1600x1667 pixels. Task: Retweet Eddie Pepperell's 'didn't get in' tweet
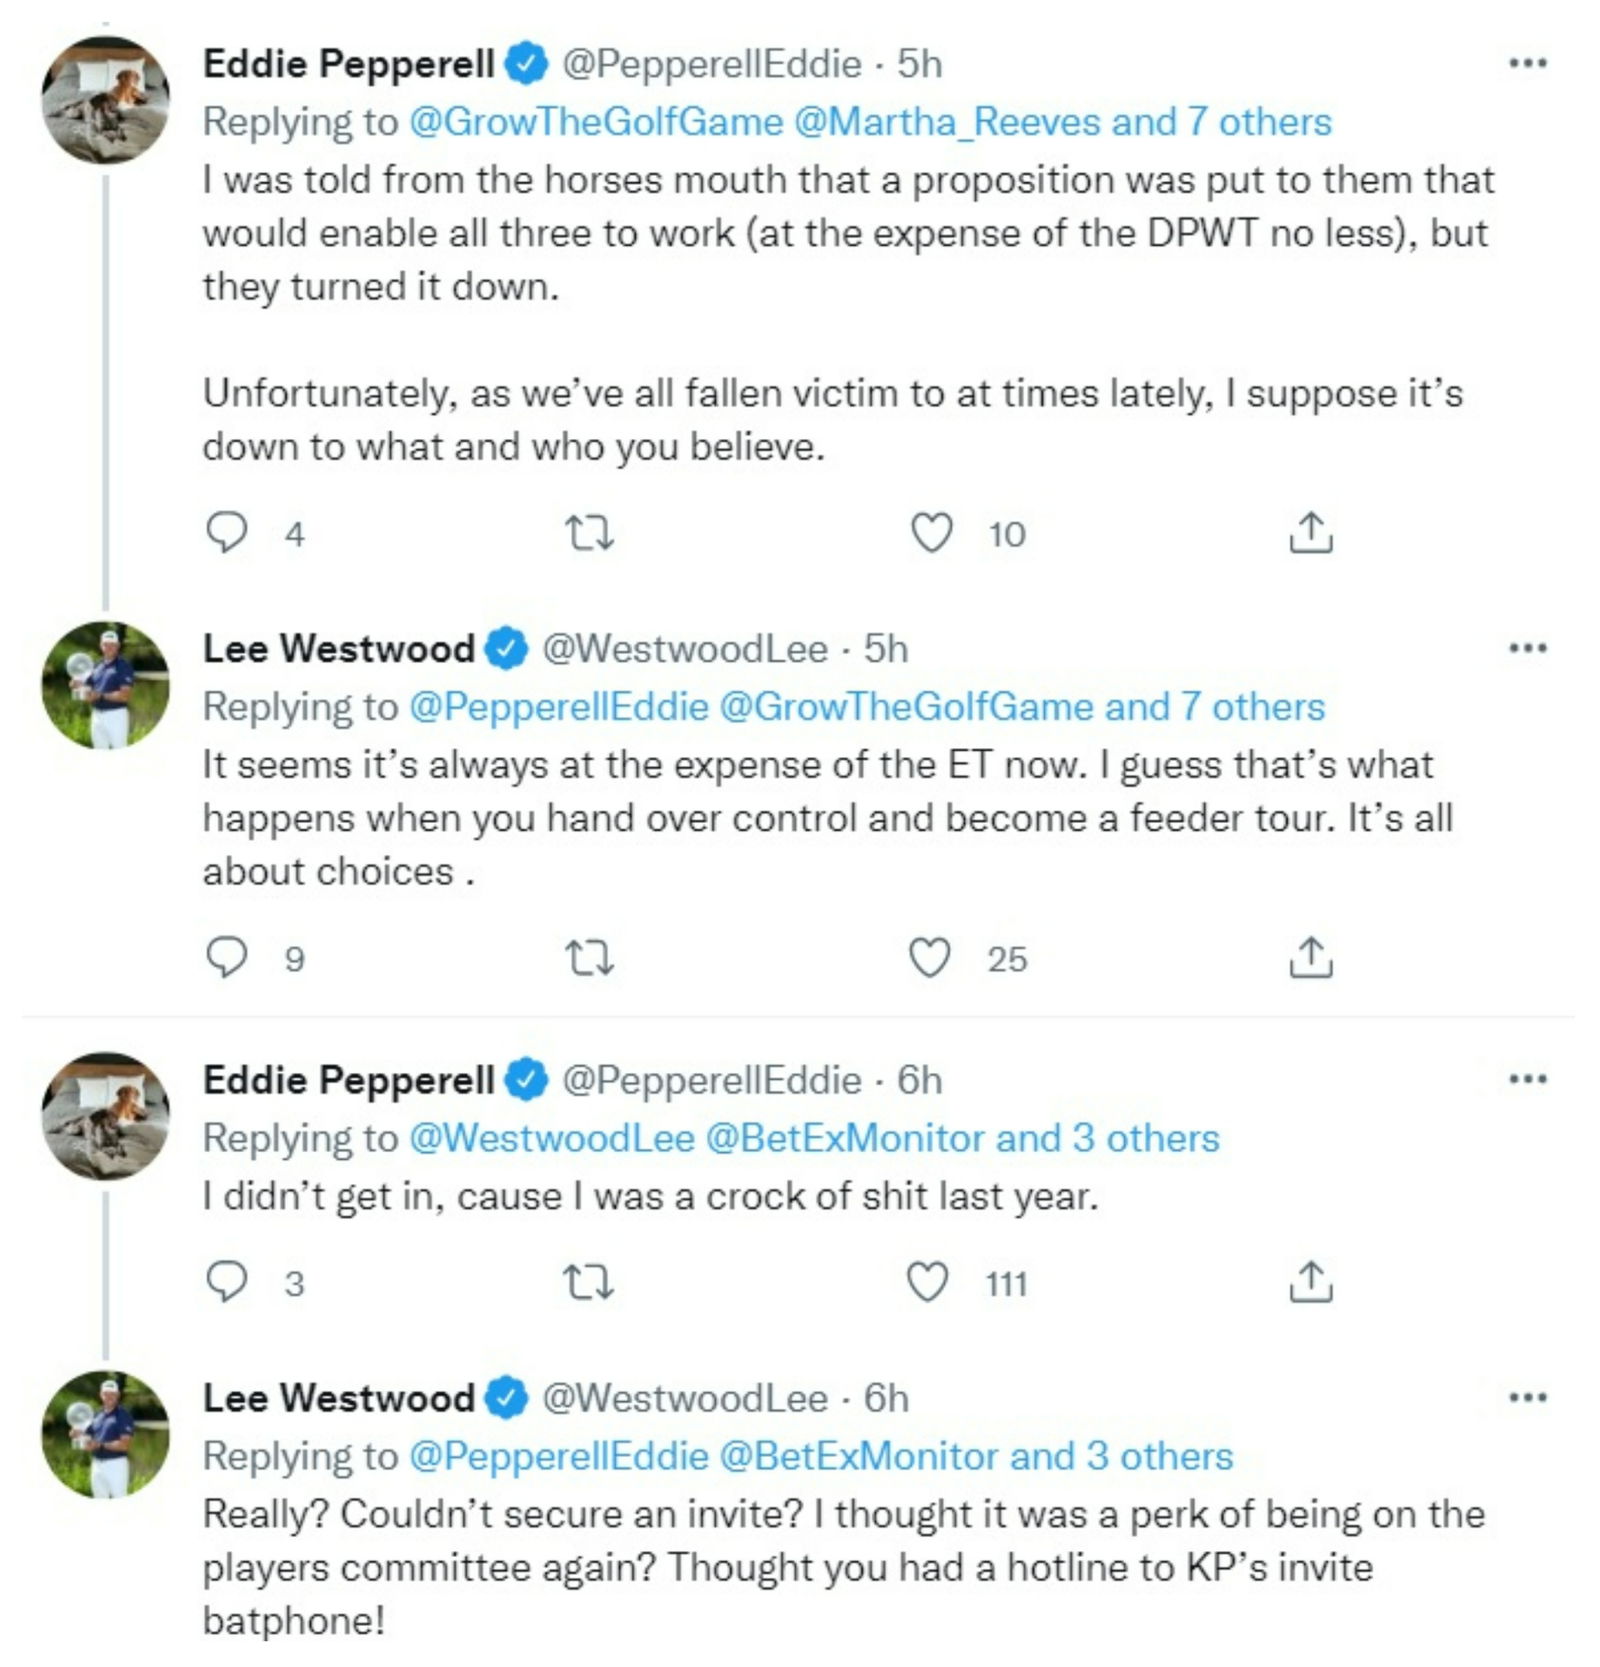coord(588,1282)
